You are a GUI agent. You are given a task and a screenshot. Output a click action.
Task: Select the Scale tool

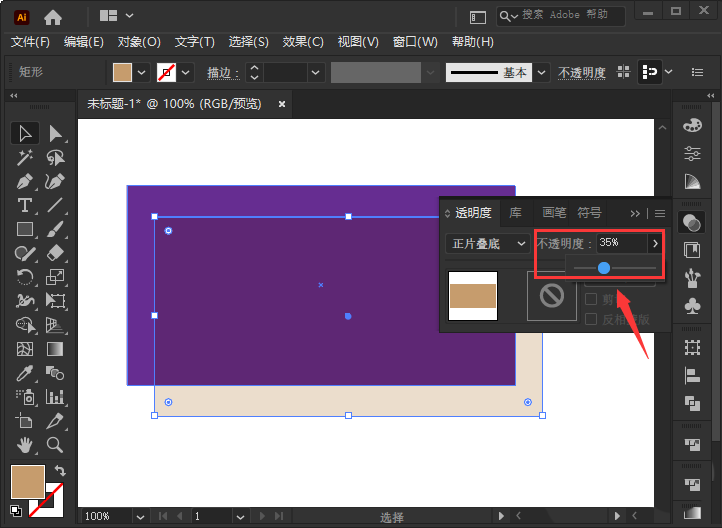click(55, 277)
